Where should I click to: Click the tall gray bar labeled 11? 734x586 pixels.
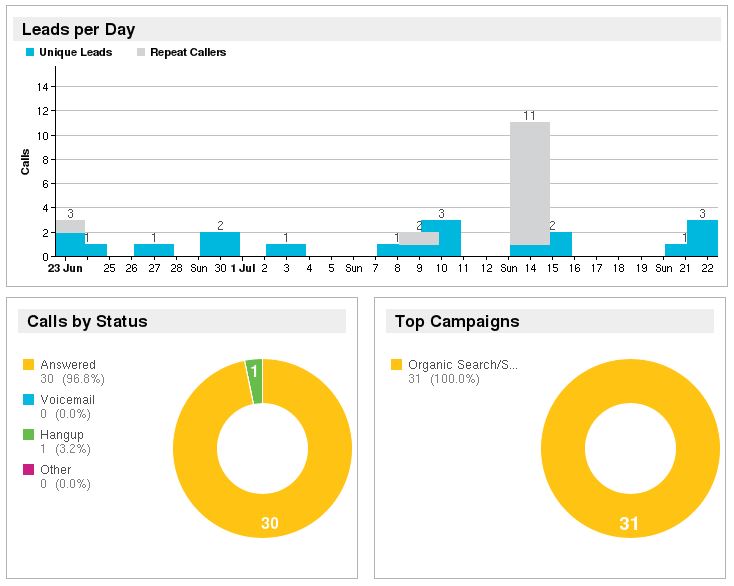click(x=530, y=183)
